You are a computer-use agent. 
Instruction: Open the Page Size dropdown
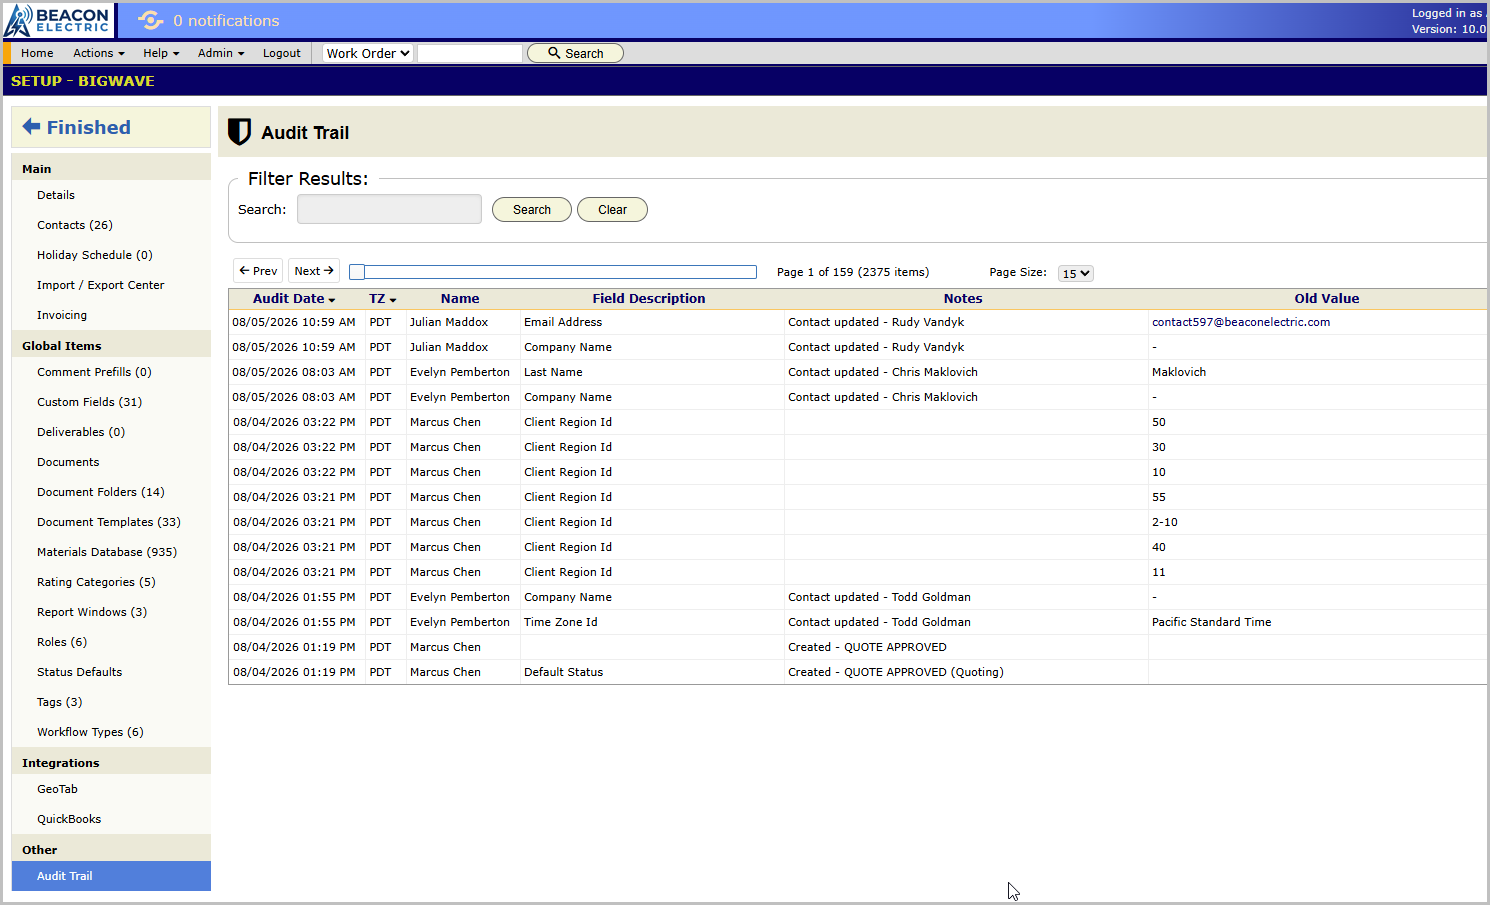click(1076, 273)
